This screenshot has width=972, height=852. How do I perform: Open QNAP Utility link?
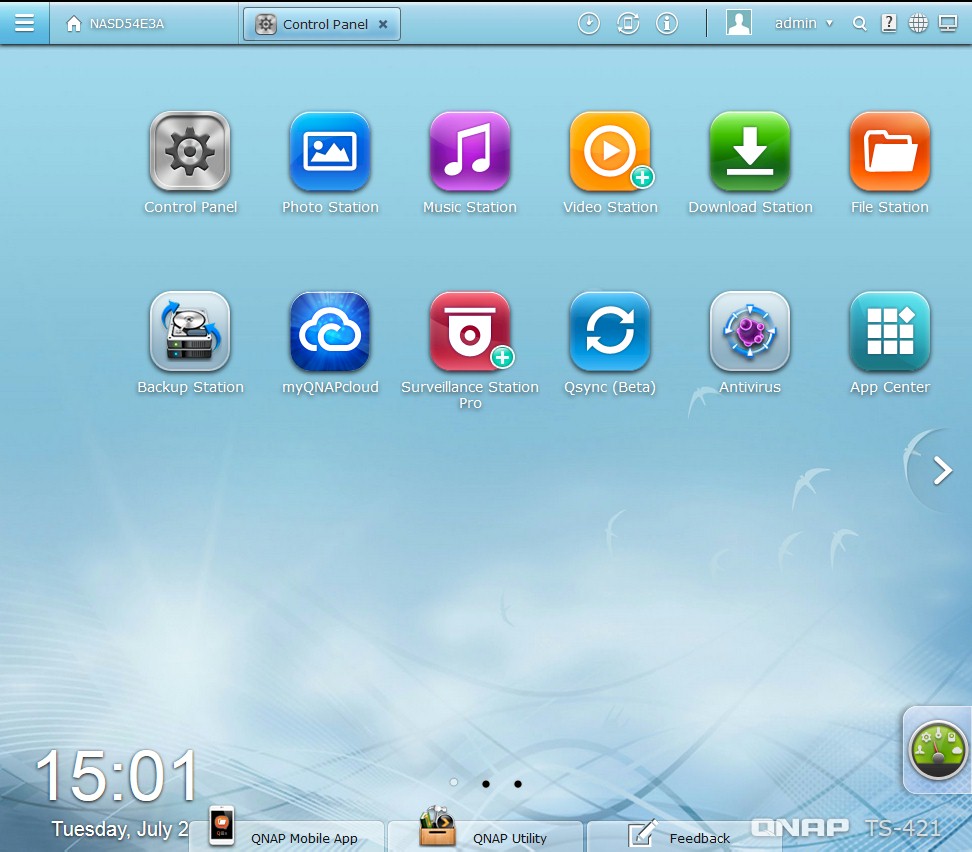click(x=485, y=835)
